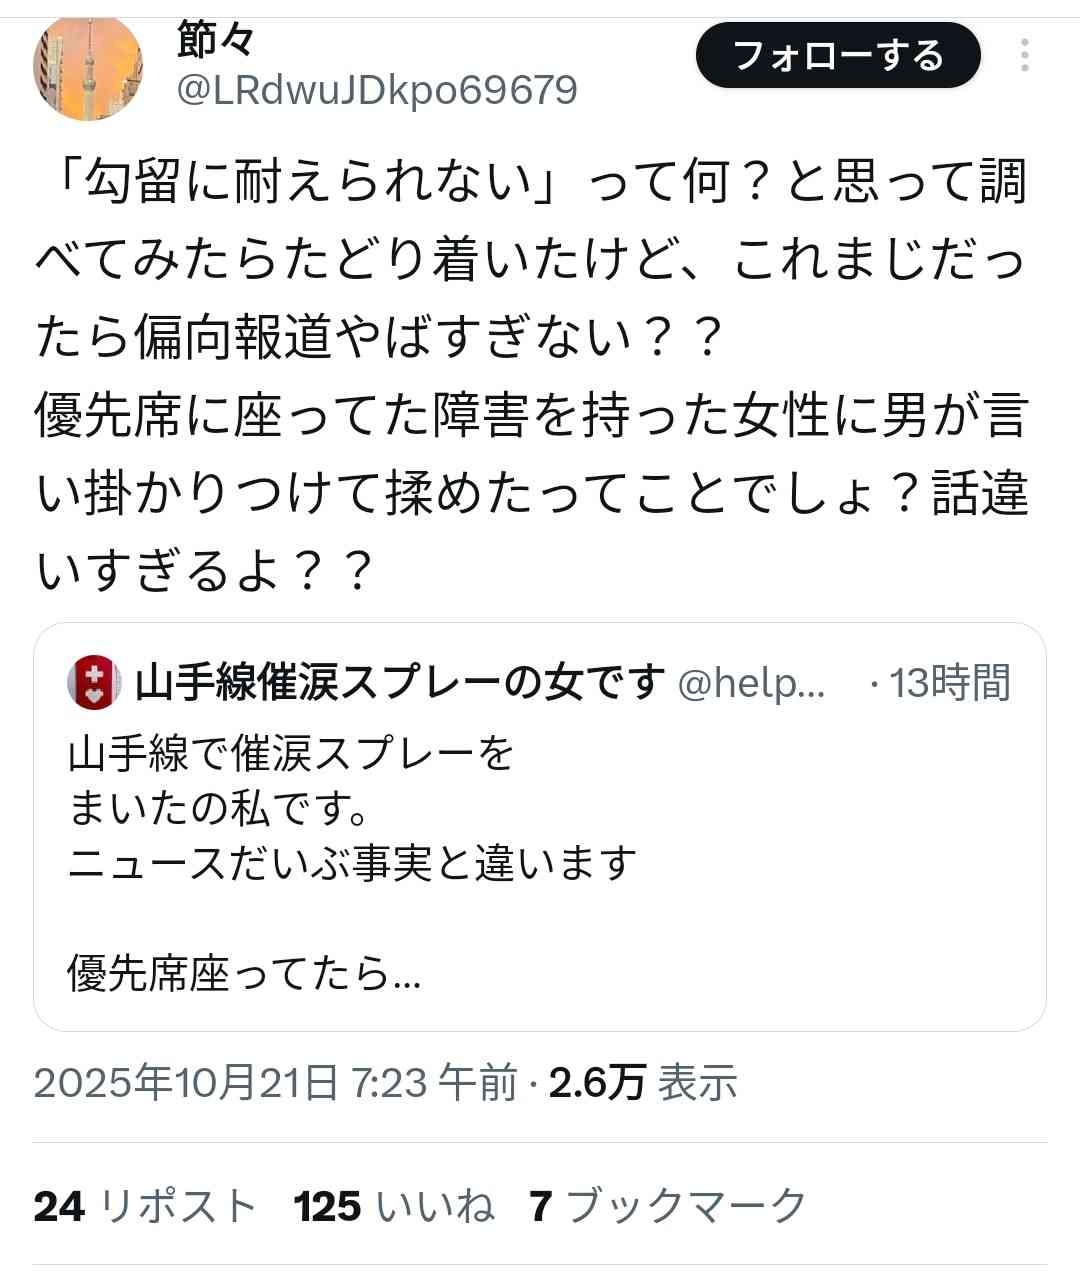1080x1287 pixels.
Task: View the 2.6万 表示 view count
Action: 643,1082
